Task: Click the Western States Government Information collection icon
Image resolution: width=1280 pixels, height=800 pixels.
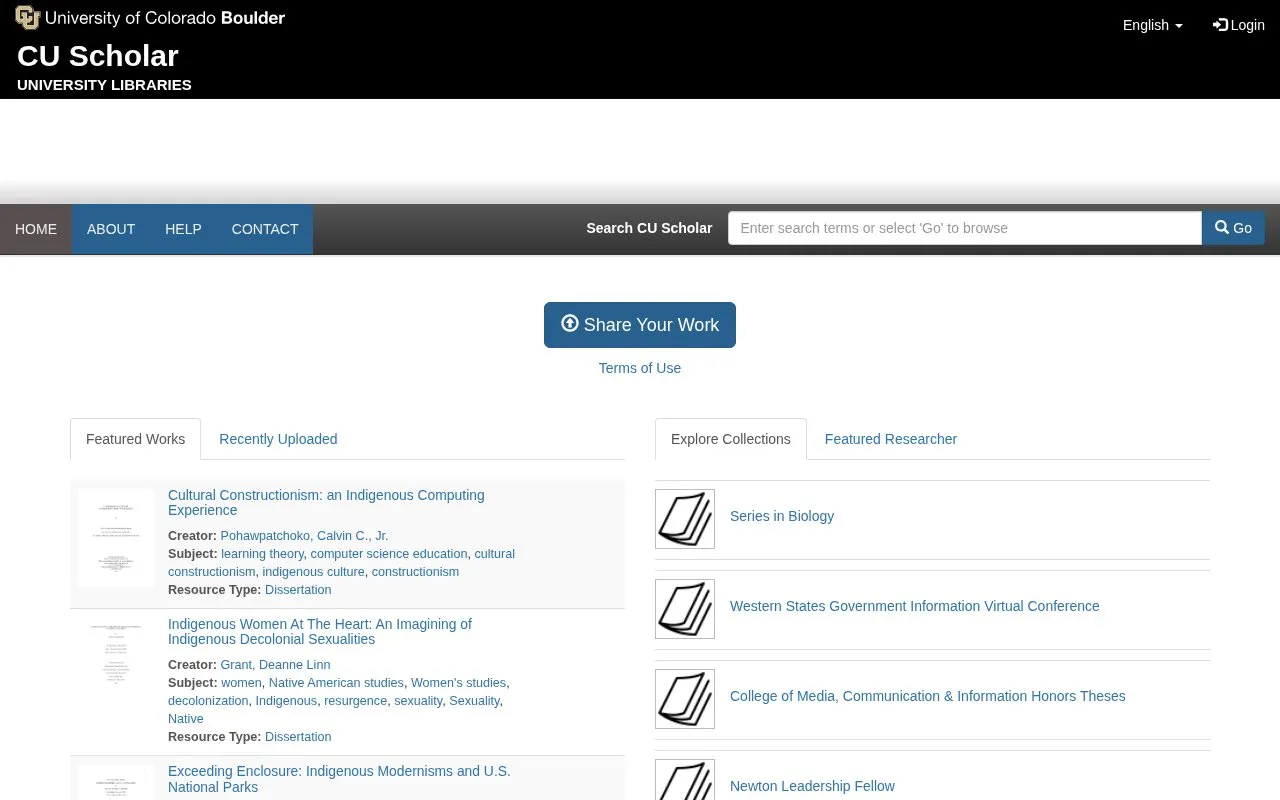Action: point(685,609)
